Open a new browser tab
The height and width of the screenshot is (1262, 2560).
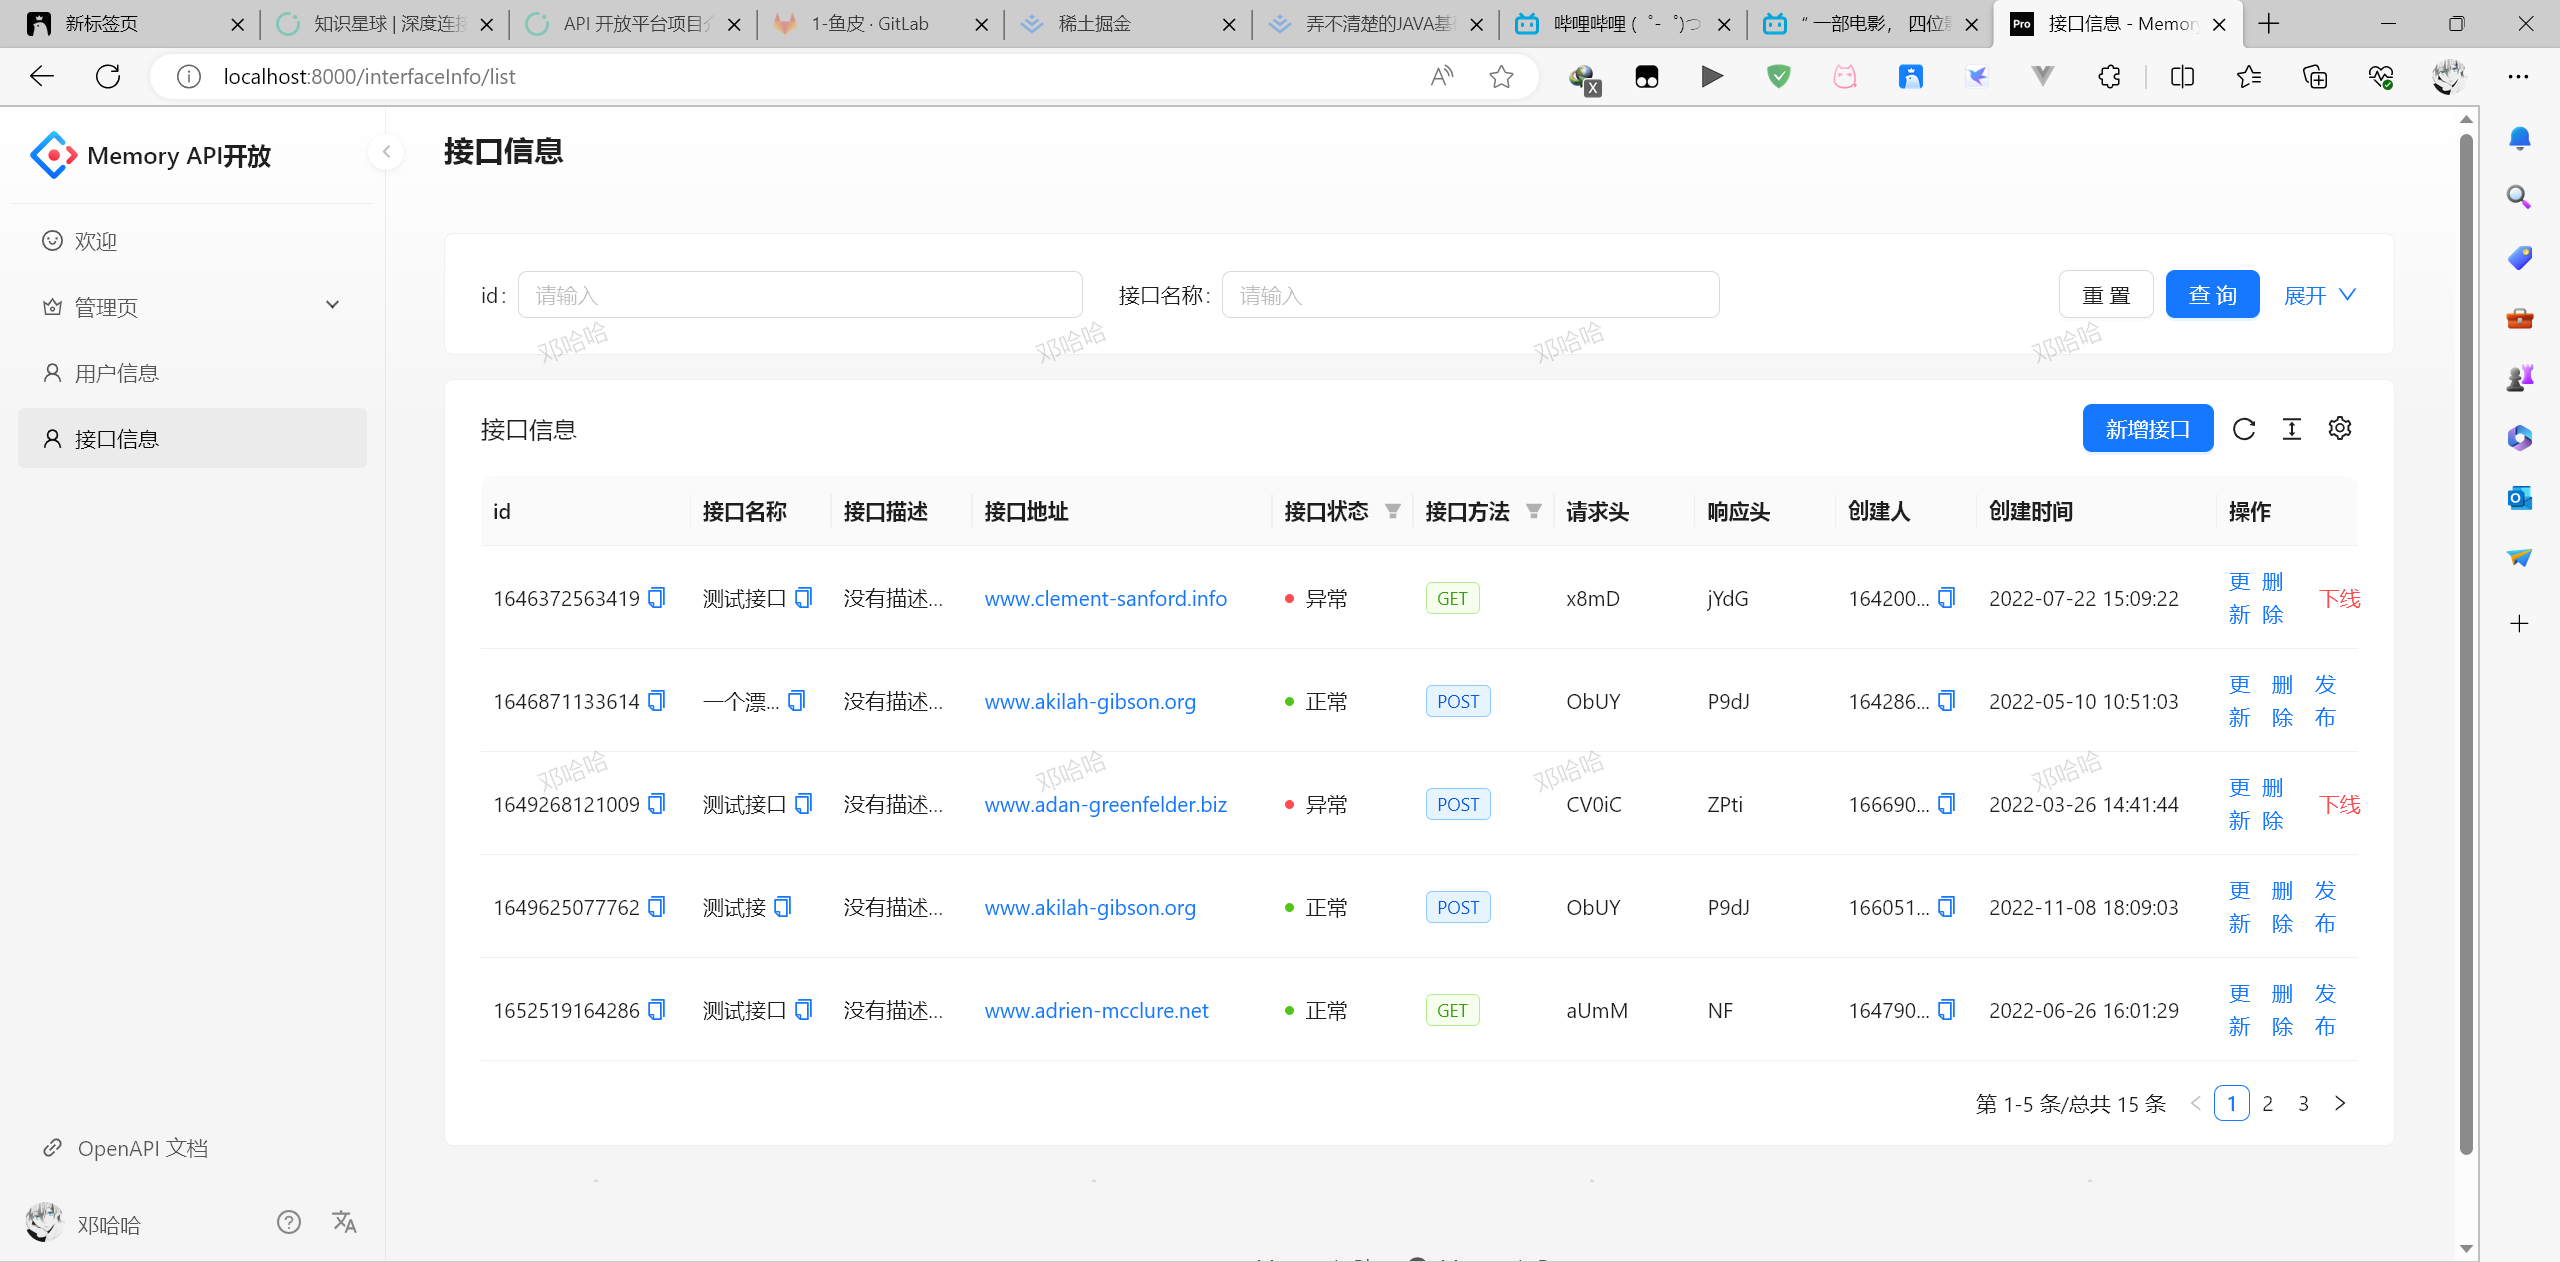coord(2269,24)
